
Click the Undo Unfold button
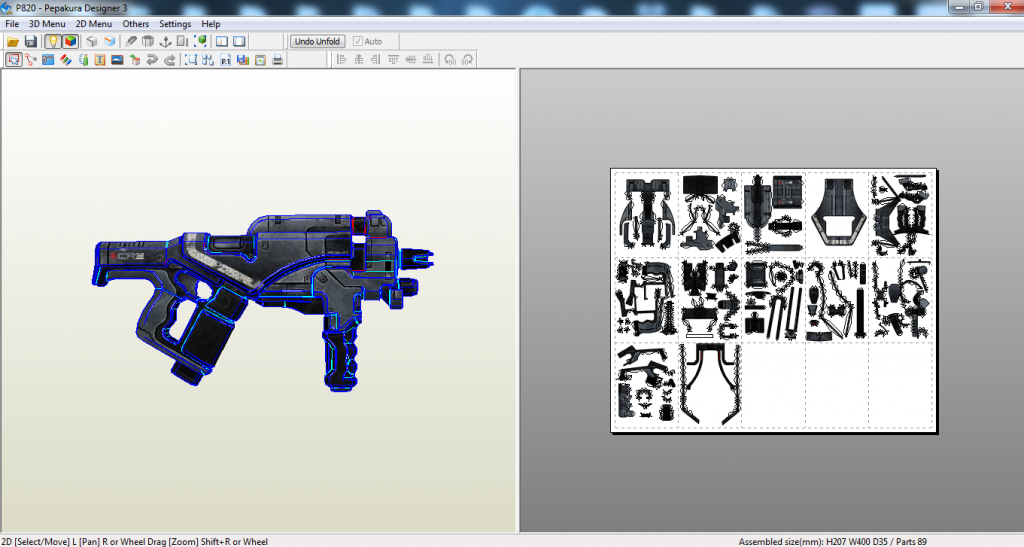317,41
